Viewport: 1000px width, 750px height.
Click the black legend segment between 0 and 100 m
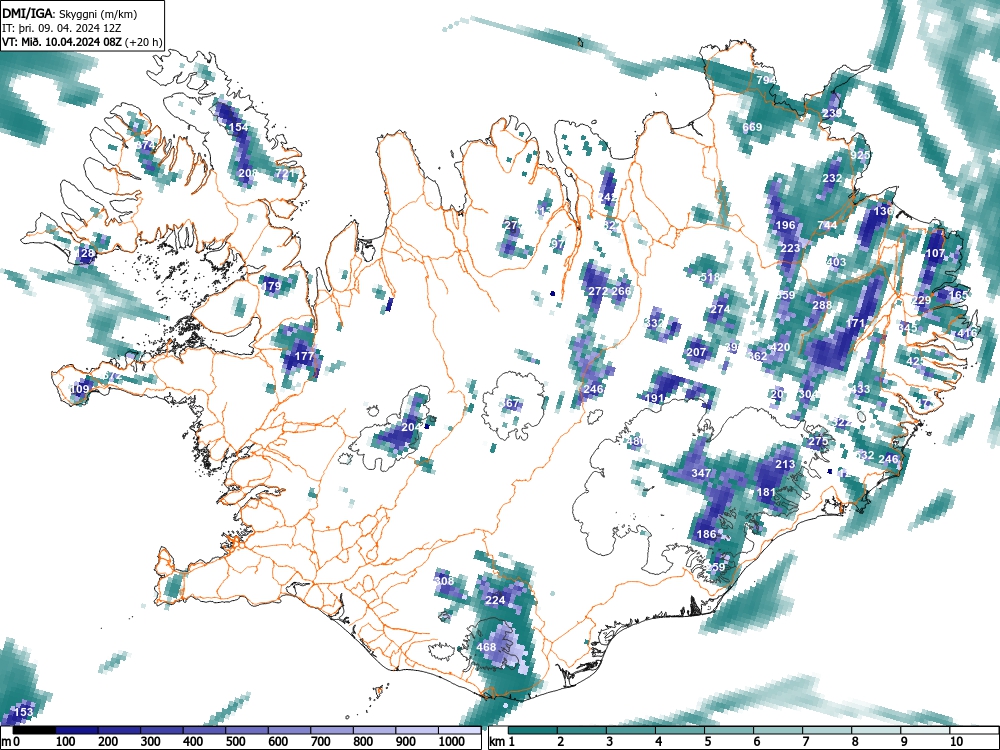(35, 730)
